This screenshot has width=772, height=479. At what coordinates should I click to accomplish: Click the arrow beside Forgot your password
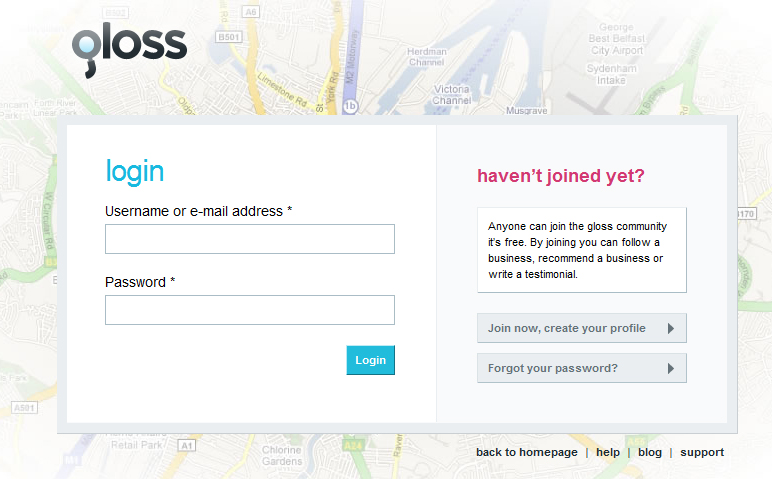click(671, 368)
